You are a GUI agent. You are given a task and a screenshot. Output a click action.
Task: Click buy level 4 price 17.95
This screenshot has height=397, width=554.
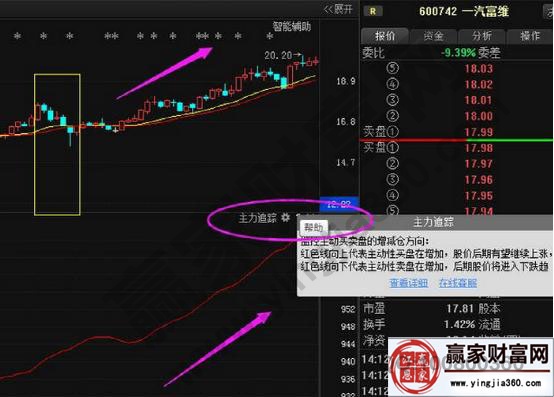point(478,196)
